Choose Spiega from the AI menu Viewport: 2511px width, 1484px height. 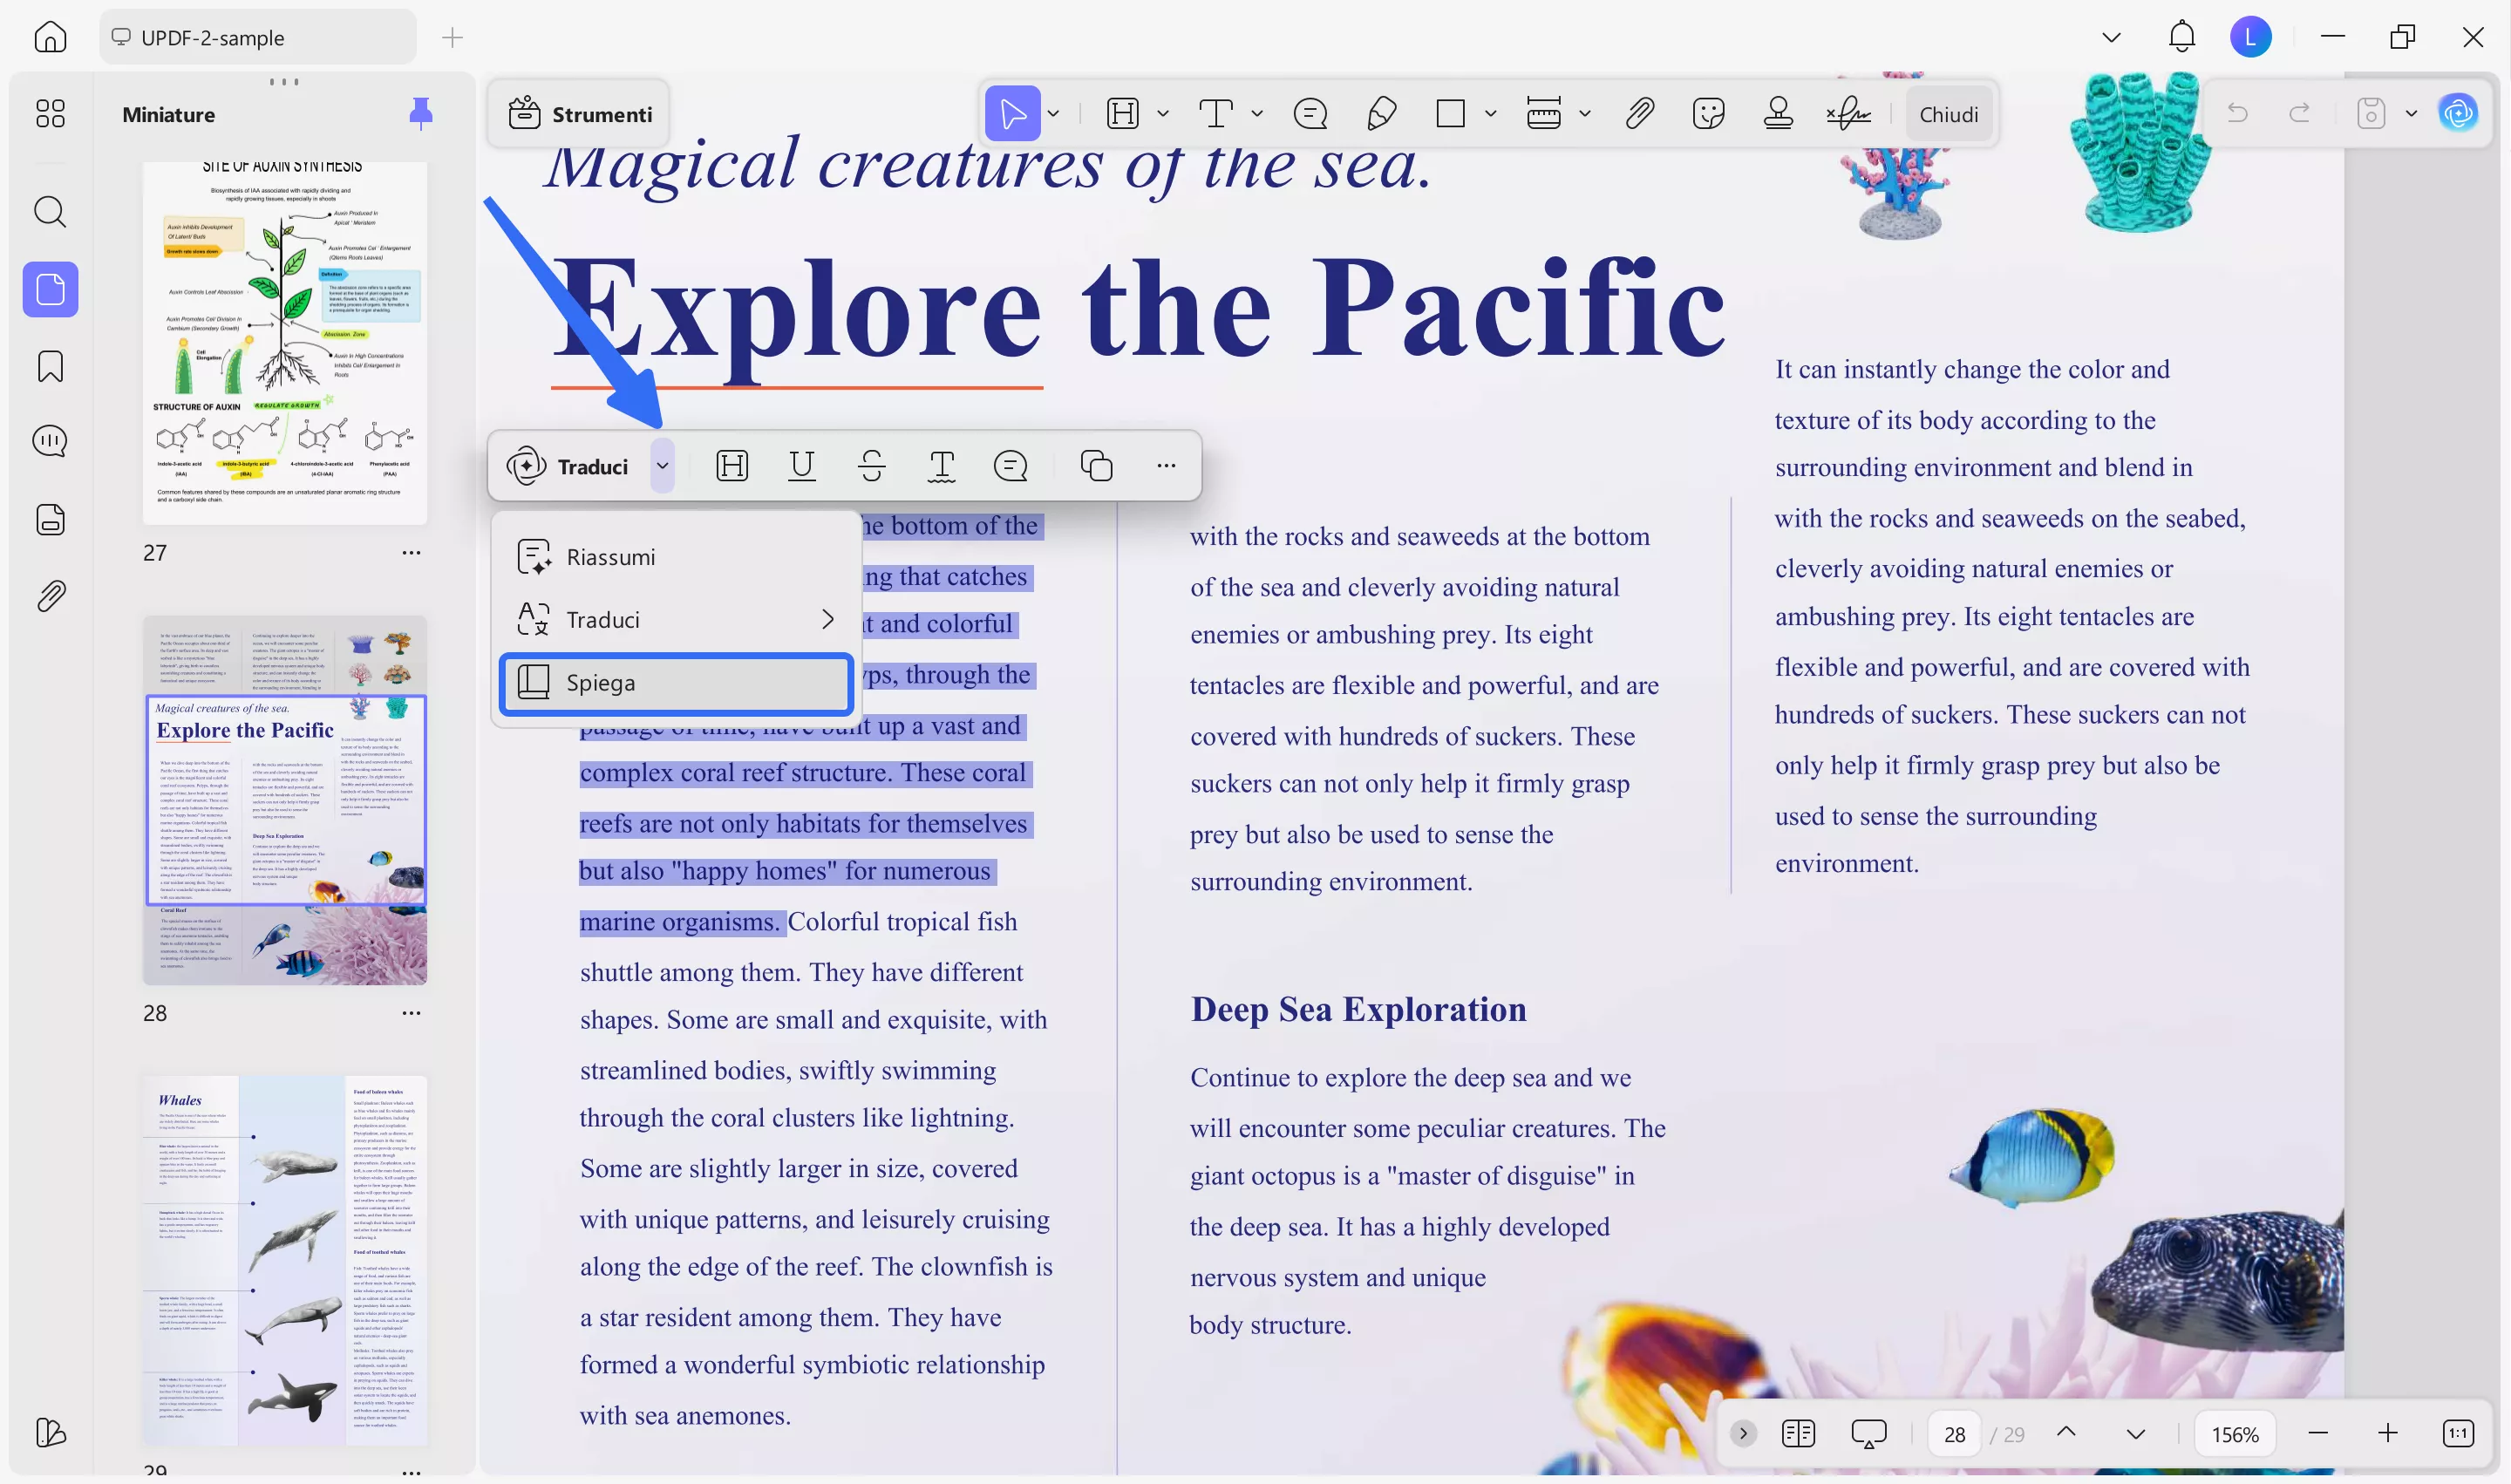[676, 683]
